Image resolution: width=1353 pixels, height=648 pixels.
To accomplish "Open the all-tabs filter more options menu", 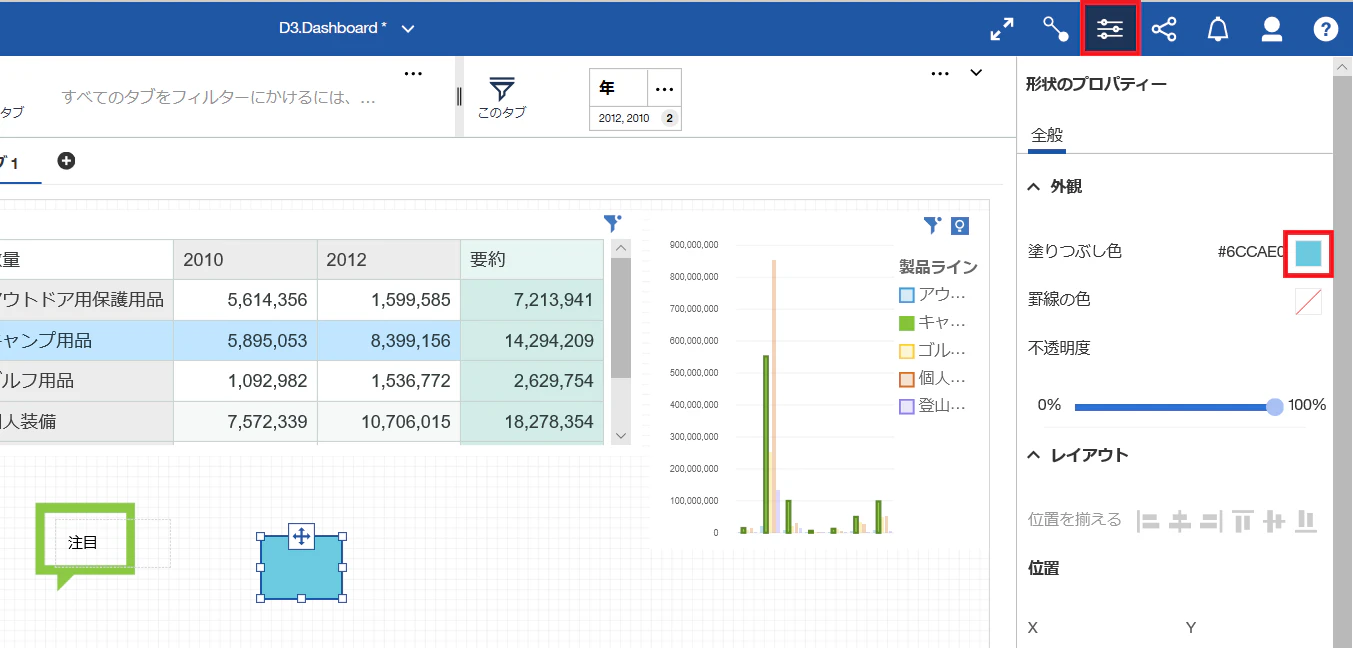I will (413, 73).
